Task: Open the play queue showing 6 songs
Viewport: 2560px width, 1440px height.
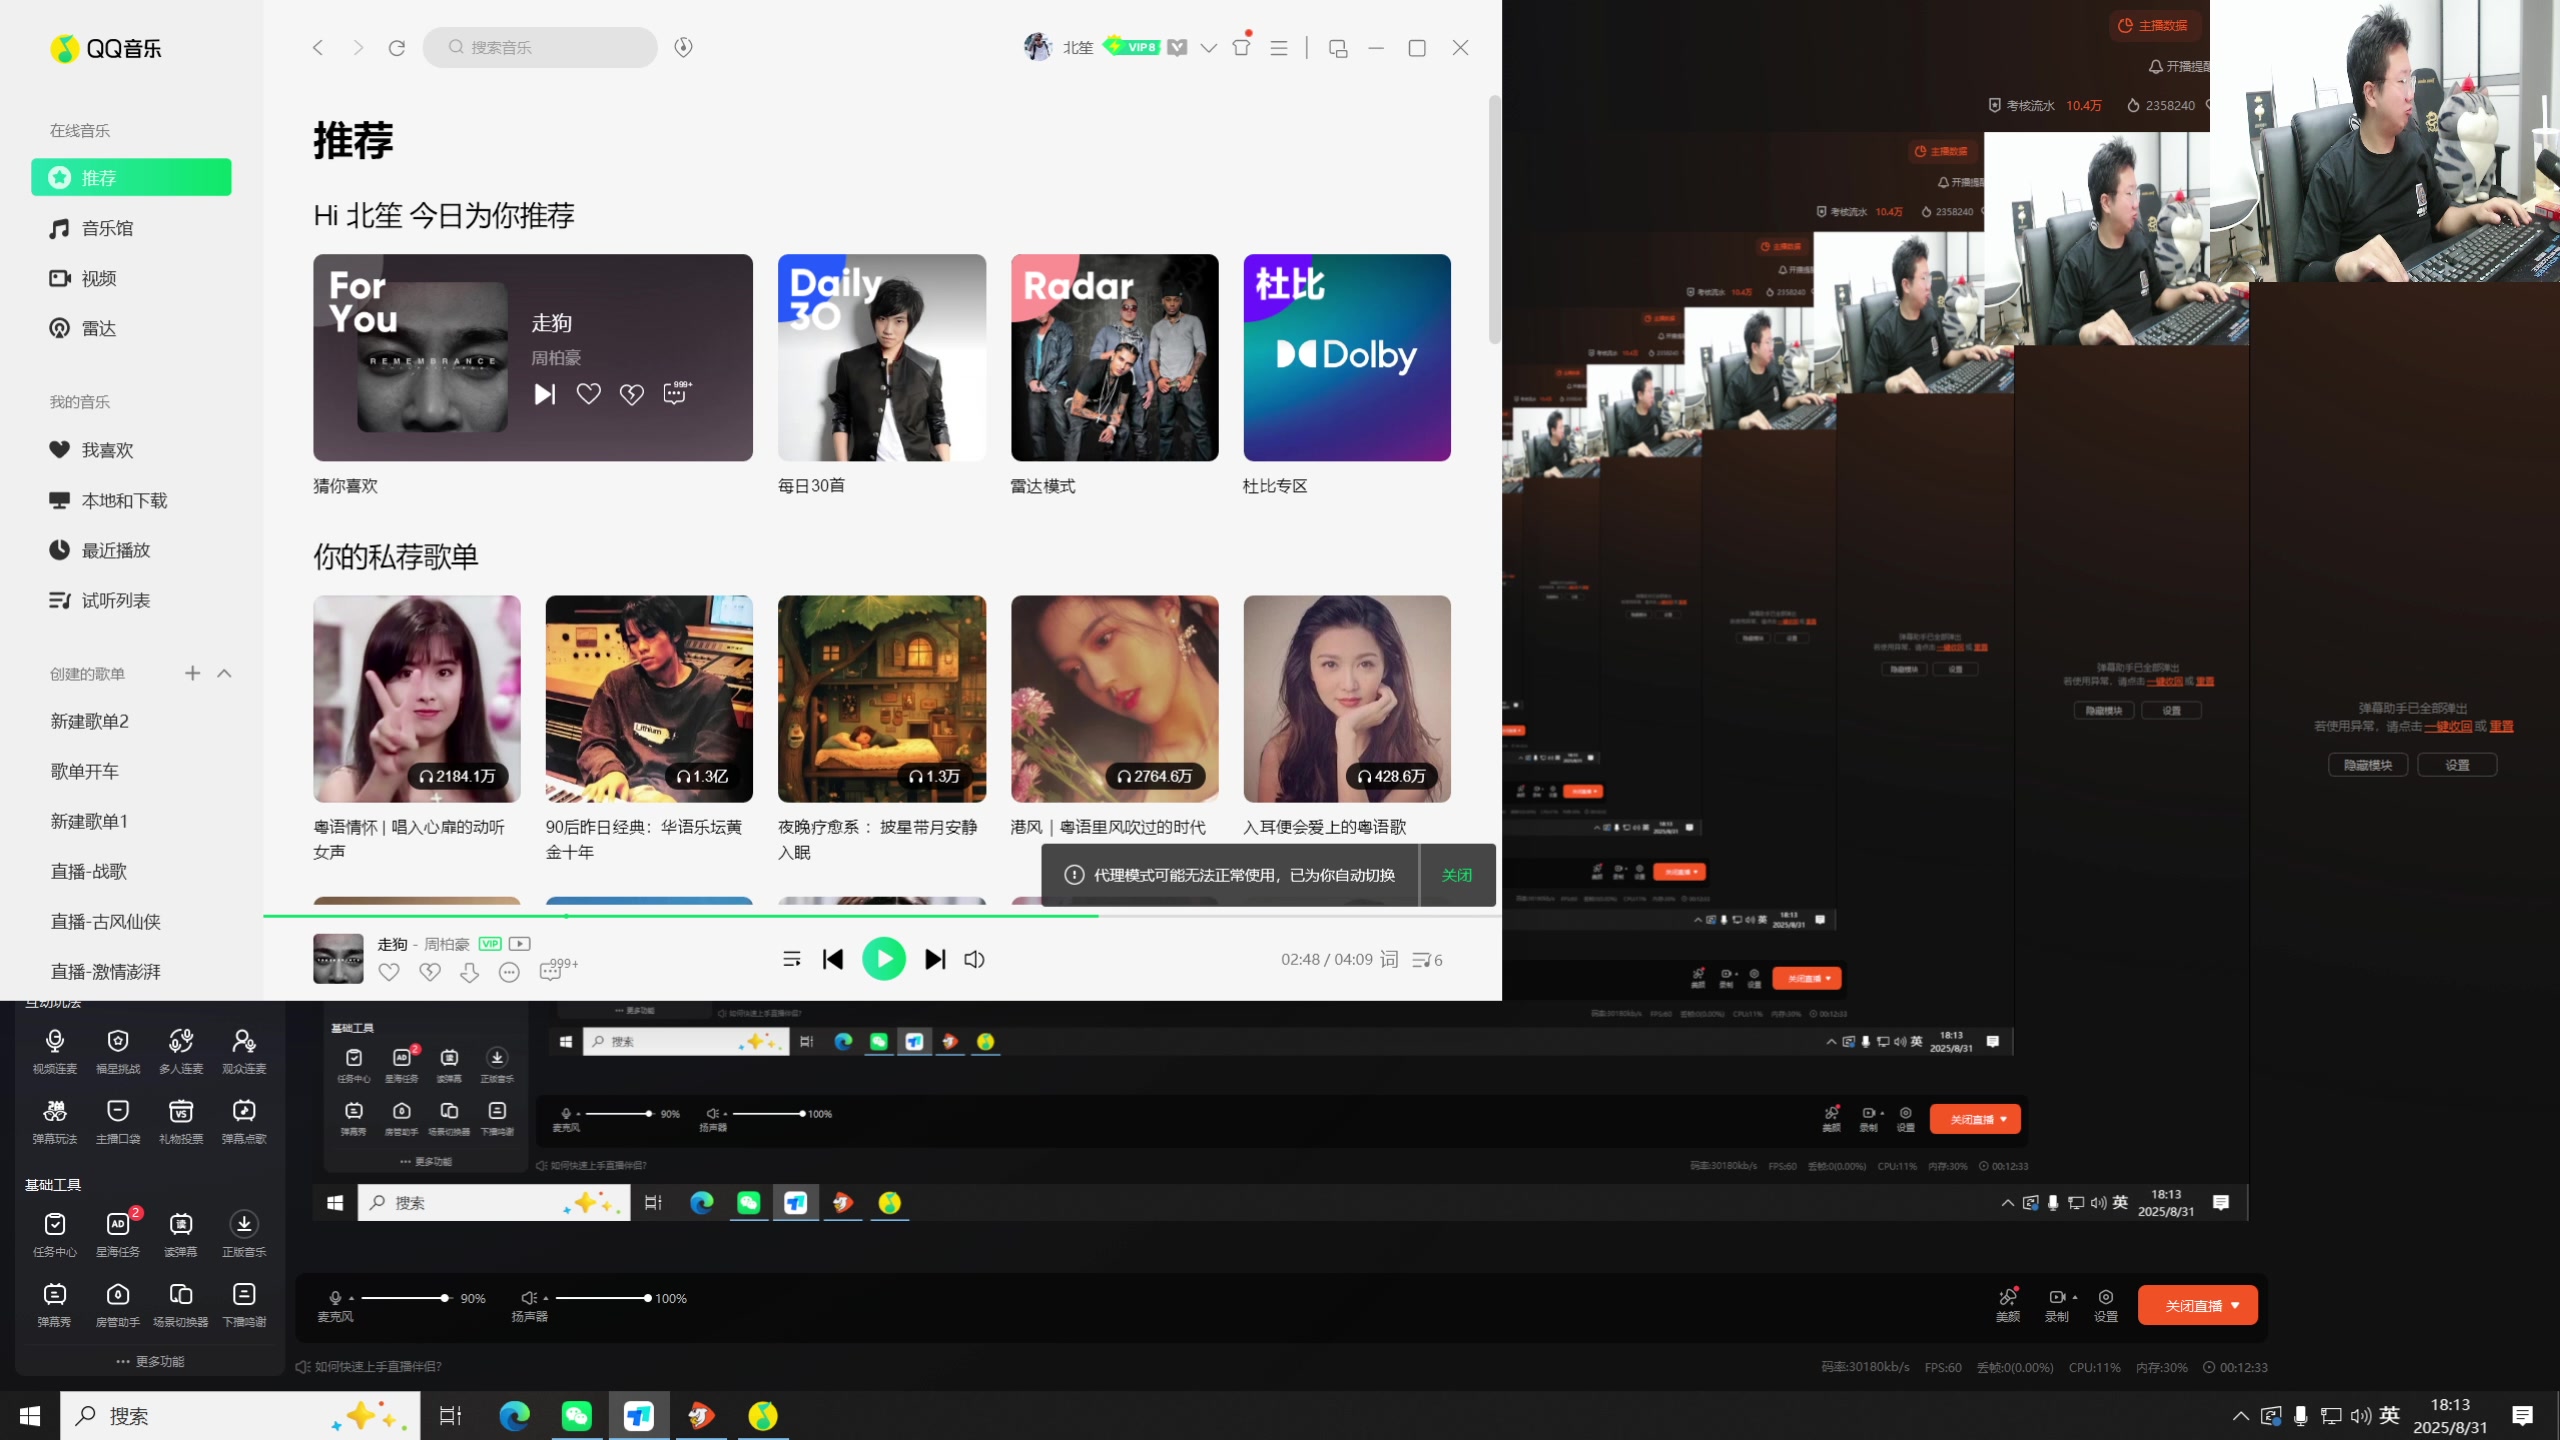Action: click(x=1427, y=960)
